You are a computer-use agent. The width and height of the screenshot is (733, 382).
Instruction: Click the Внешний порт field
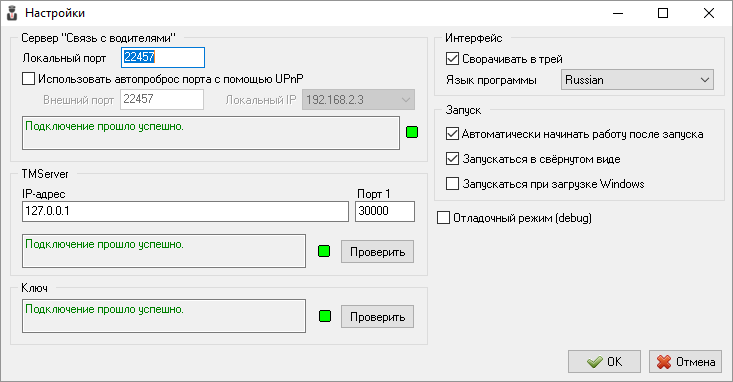pos(162,100)
